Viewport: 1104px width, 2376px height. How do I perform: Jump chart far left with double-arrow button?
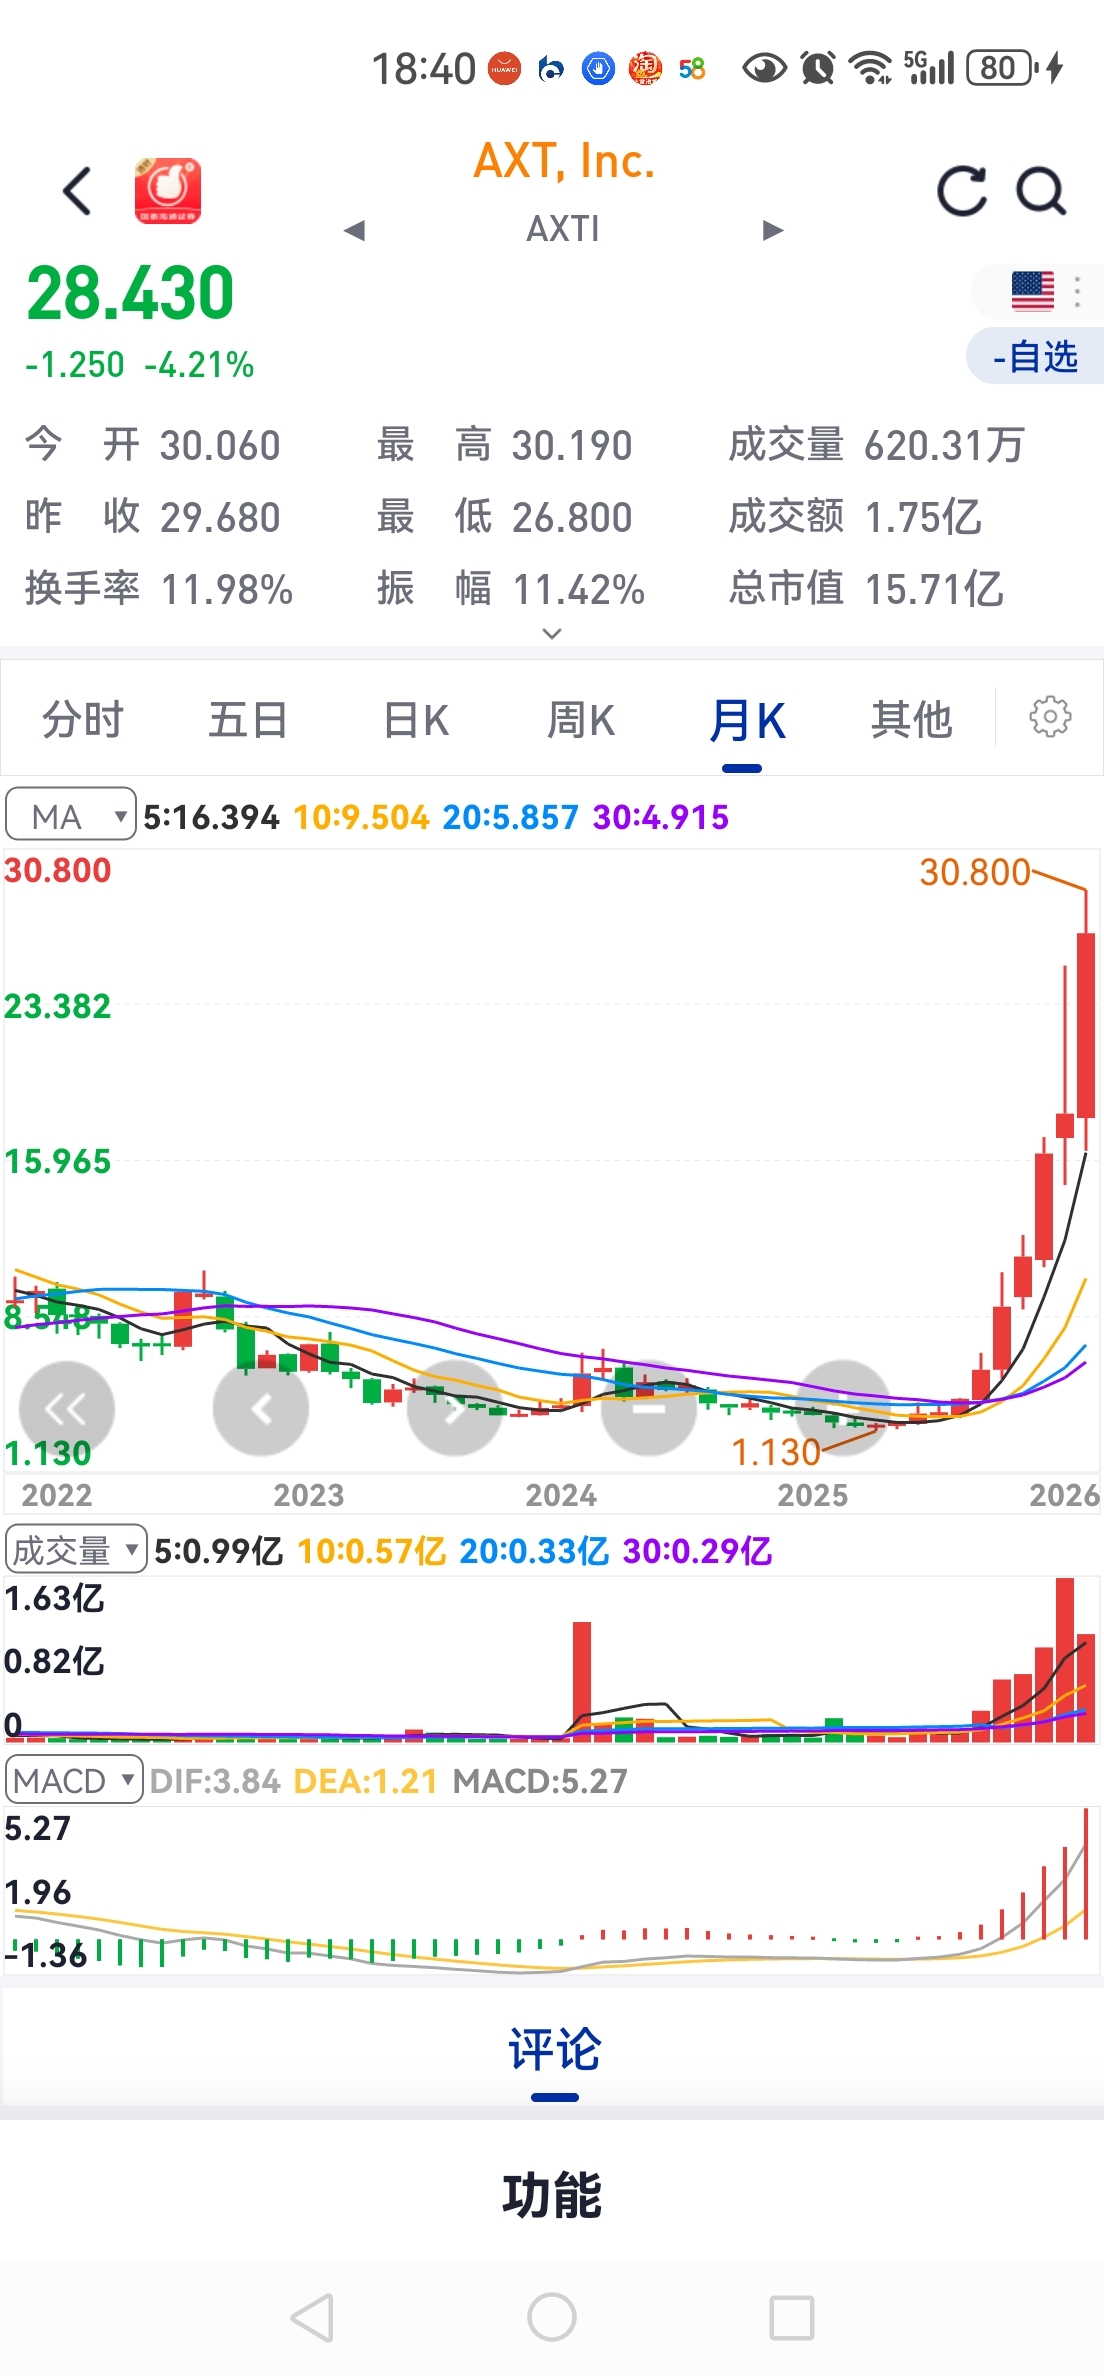[67, 1408]
